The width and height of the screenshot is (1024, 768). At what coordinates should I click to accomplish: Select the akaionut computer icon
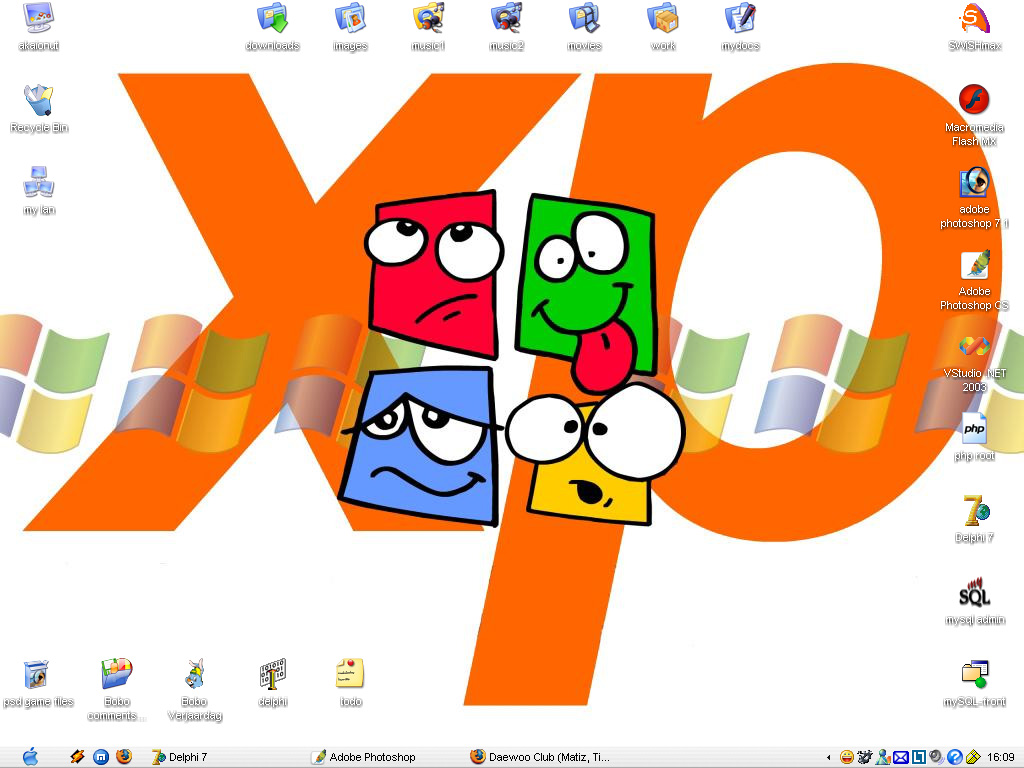[39, 19]
